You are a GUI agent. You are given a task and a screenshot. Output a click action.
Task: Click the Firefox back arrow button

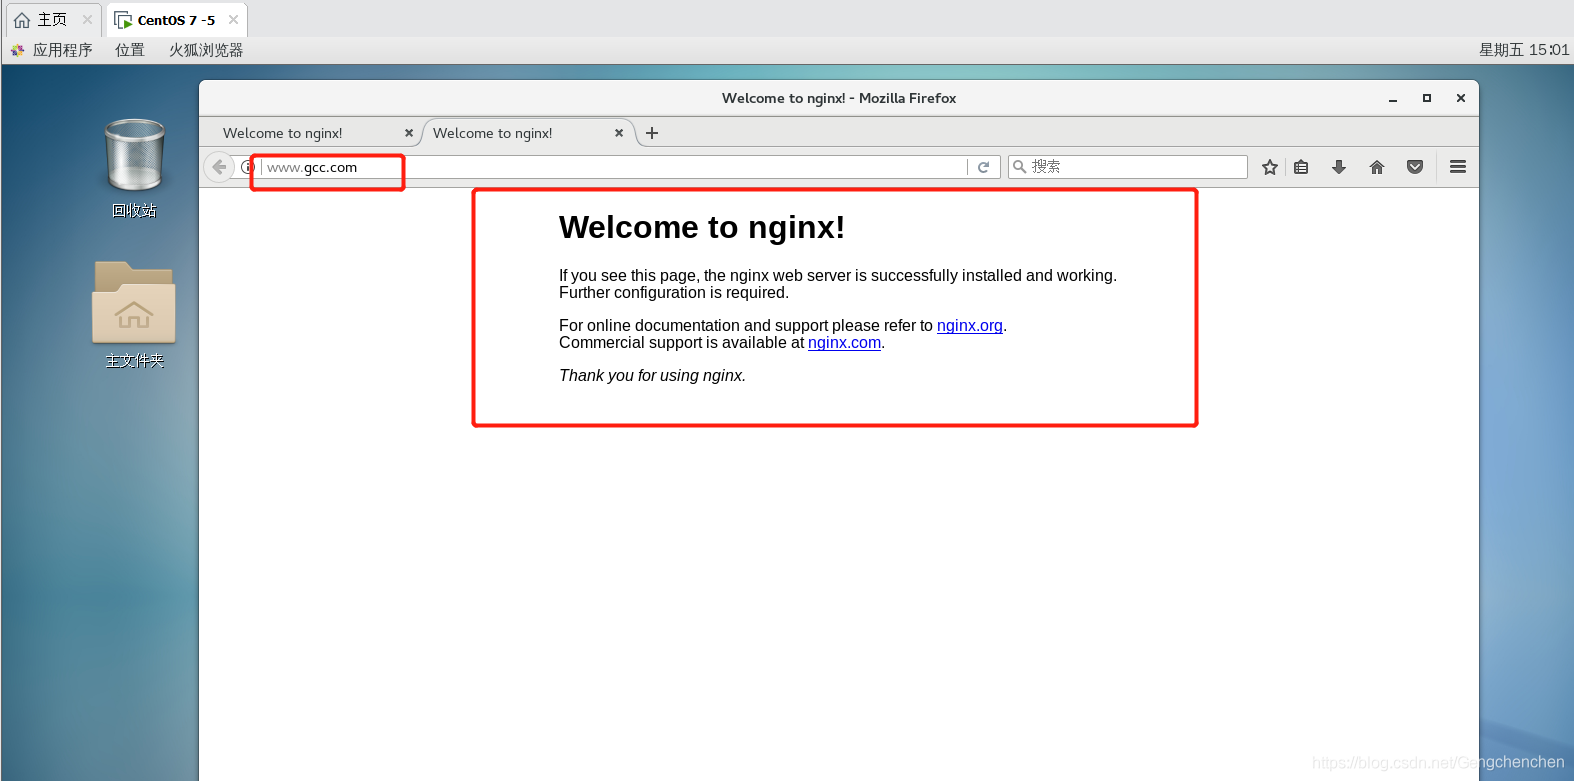click(x=219, y=167)
